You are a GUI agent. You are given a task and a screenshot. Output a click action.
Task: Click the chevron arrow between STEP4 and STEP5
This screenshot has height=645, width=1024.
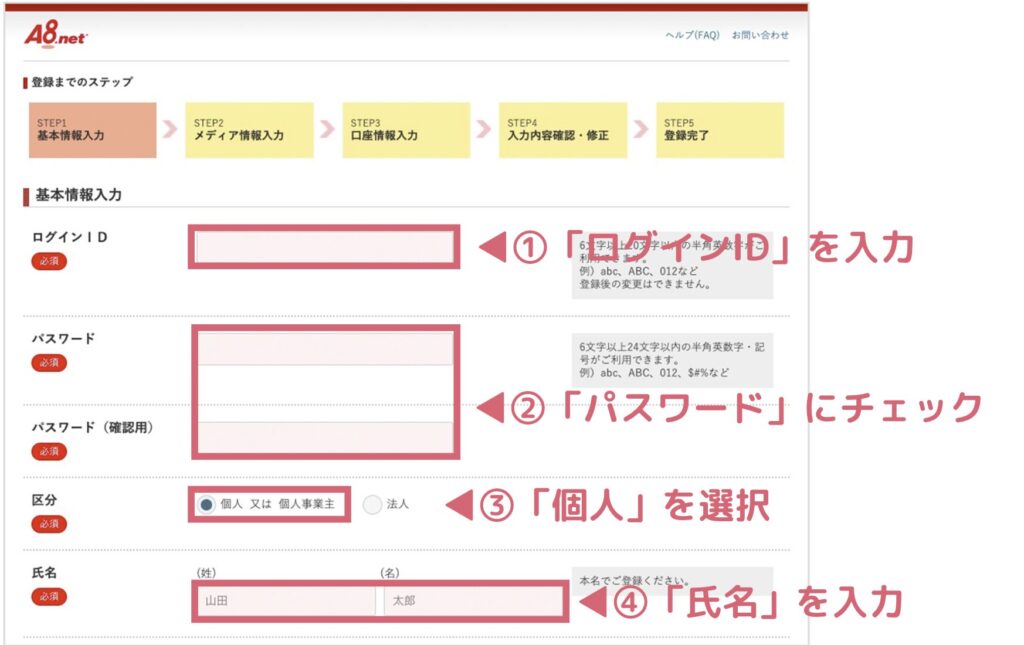pos(641,130)
